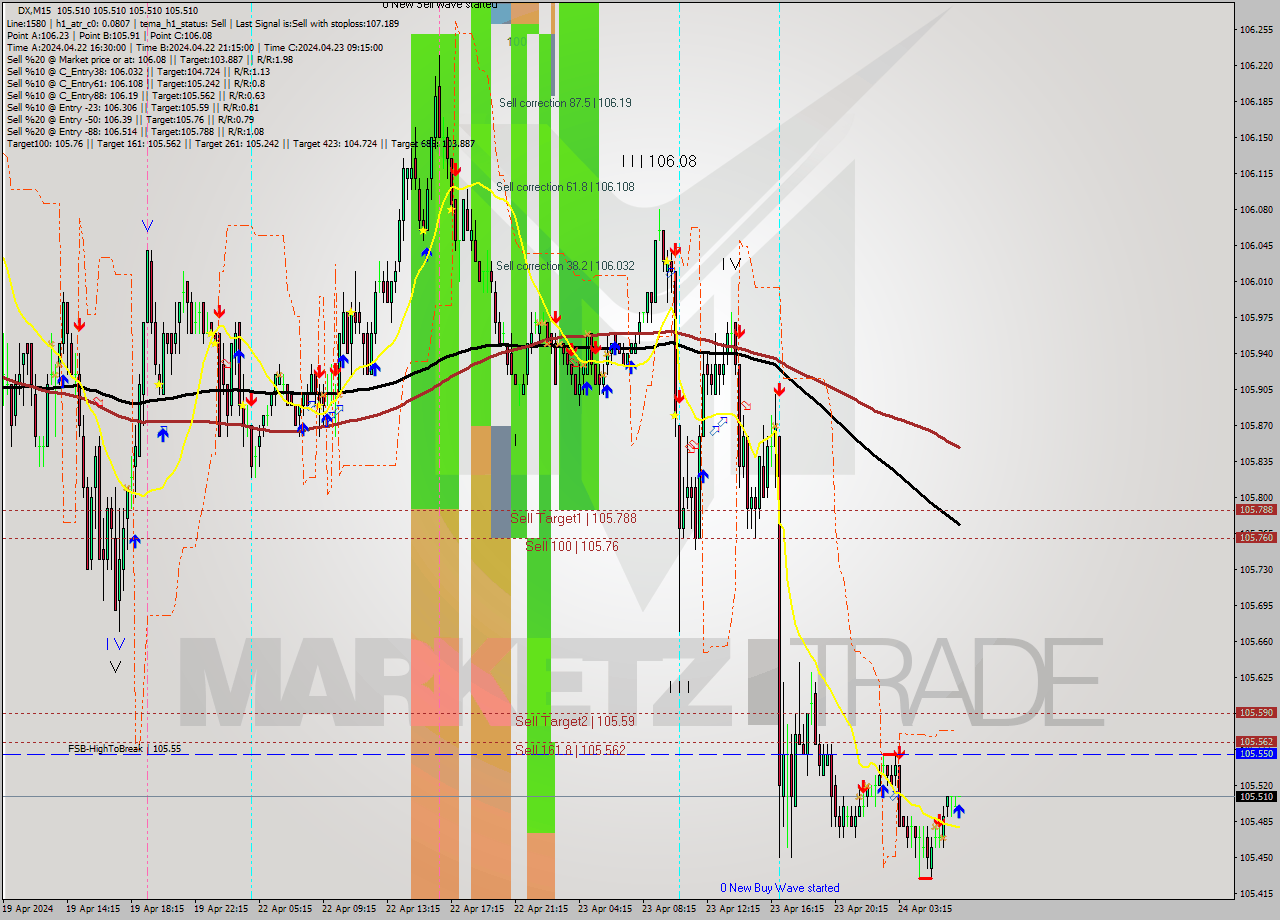The height and width of the screenshot is (920, 1280).
Task: Select the 'Sell correction 38.2 | 106.032' label
Action: click(x=565, y=266)
